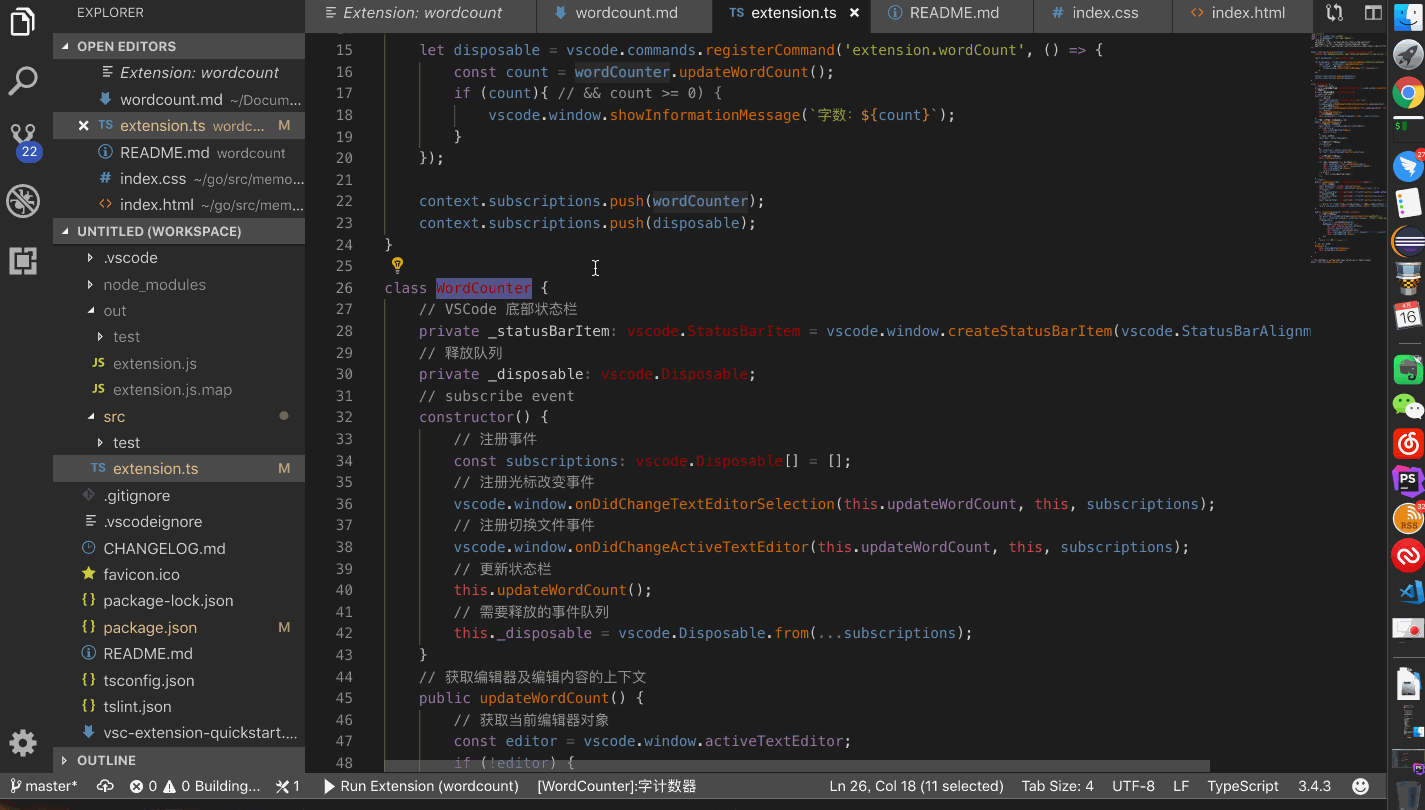The width and height of the screenshot is (1425, 810).
Task: Expand the test folder under src
Action: [179, 442]
